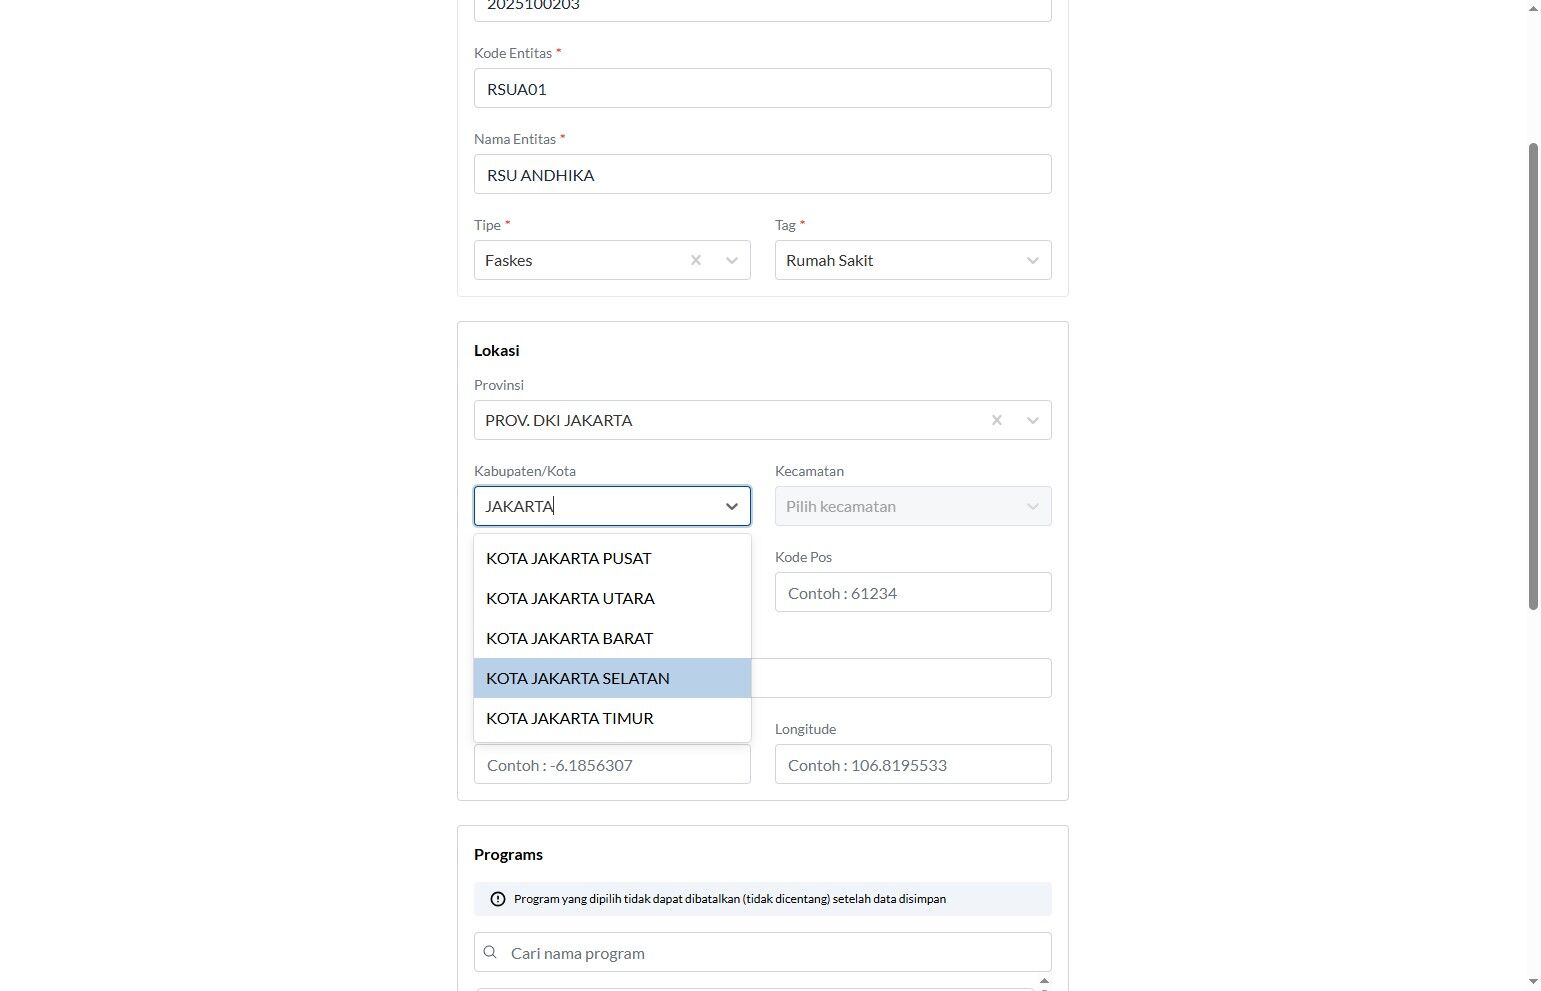
Task: Click the Kode Pos input field
Action: click(x=913, y=592)
